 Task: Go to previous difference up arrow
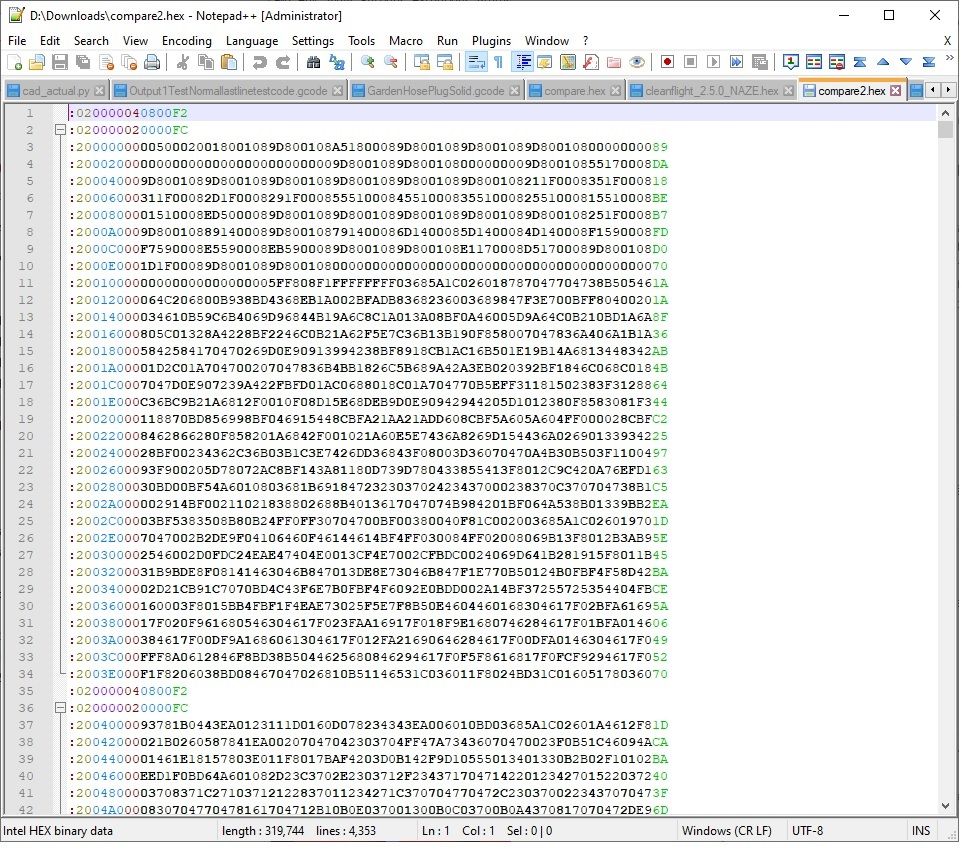click(x=883, y=62)
